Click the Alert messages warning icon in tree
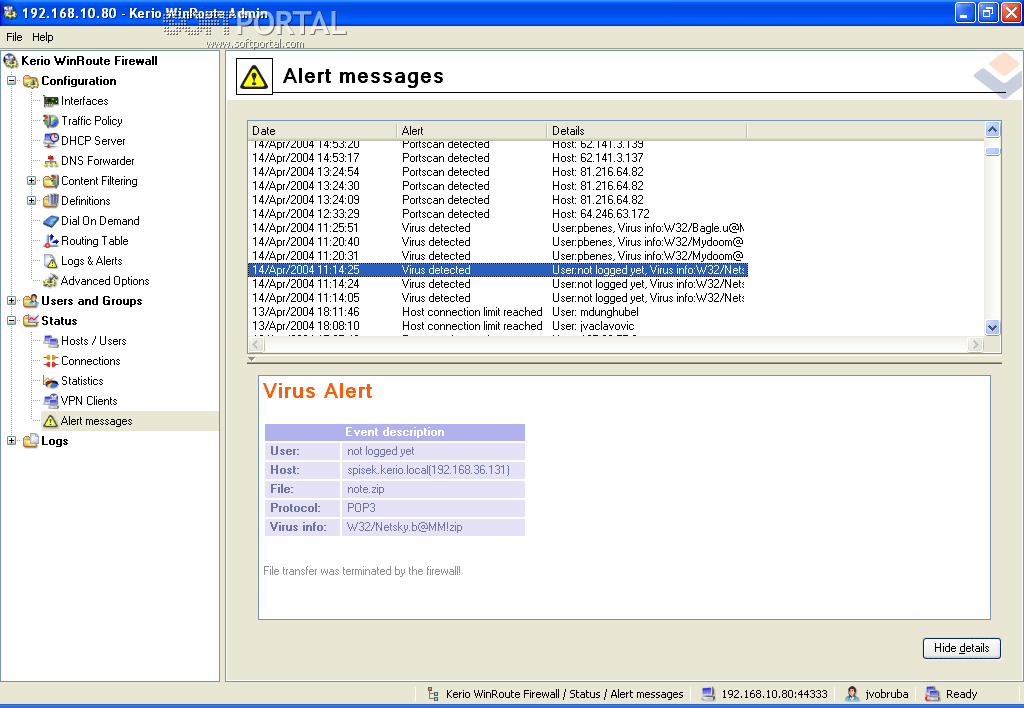1024x708 pixels. [x=50, y=421]
